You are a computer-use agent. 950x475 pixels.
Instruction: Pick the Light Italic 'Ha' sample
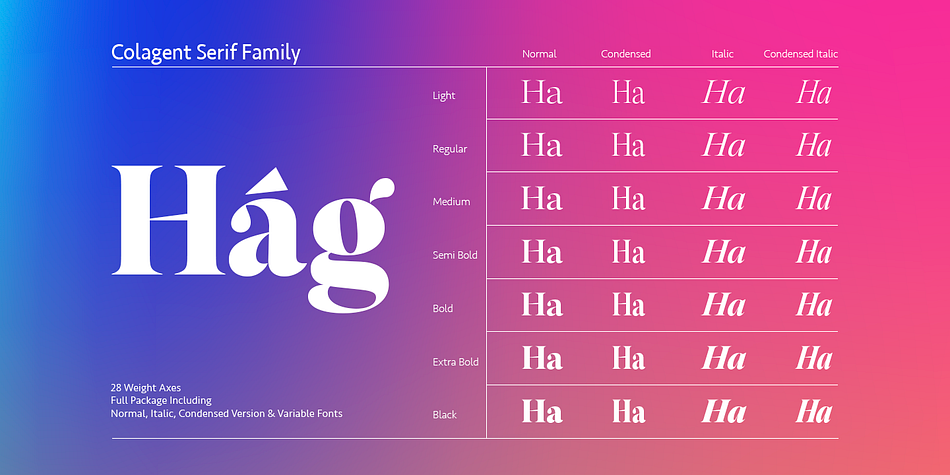click(x=723, y=93)
